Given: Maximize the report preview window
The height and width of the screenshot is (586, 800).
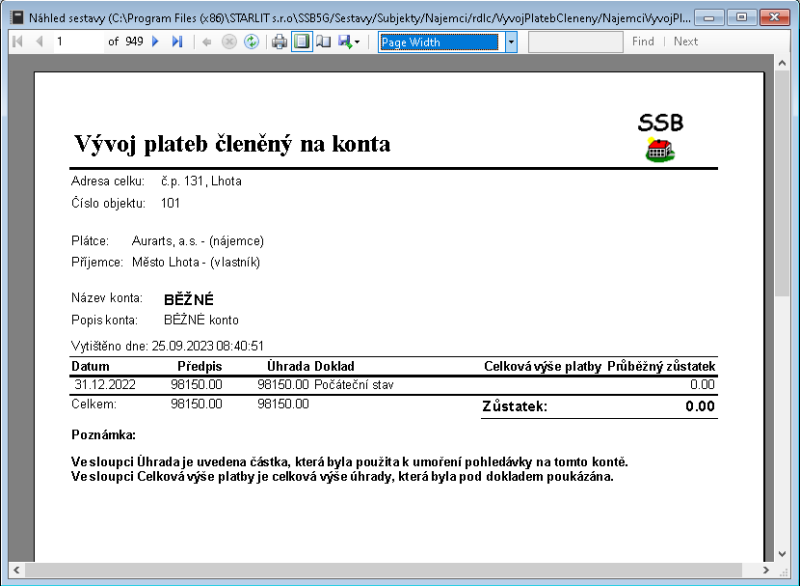Looking at the screenshot, I should point(741,17).
